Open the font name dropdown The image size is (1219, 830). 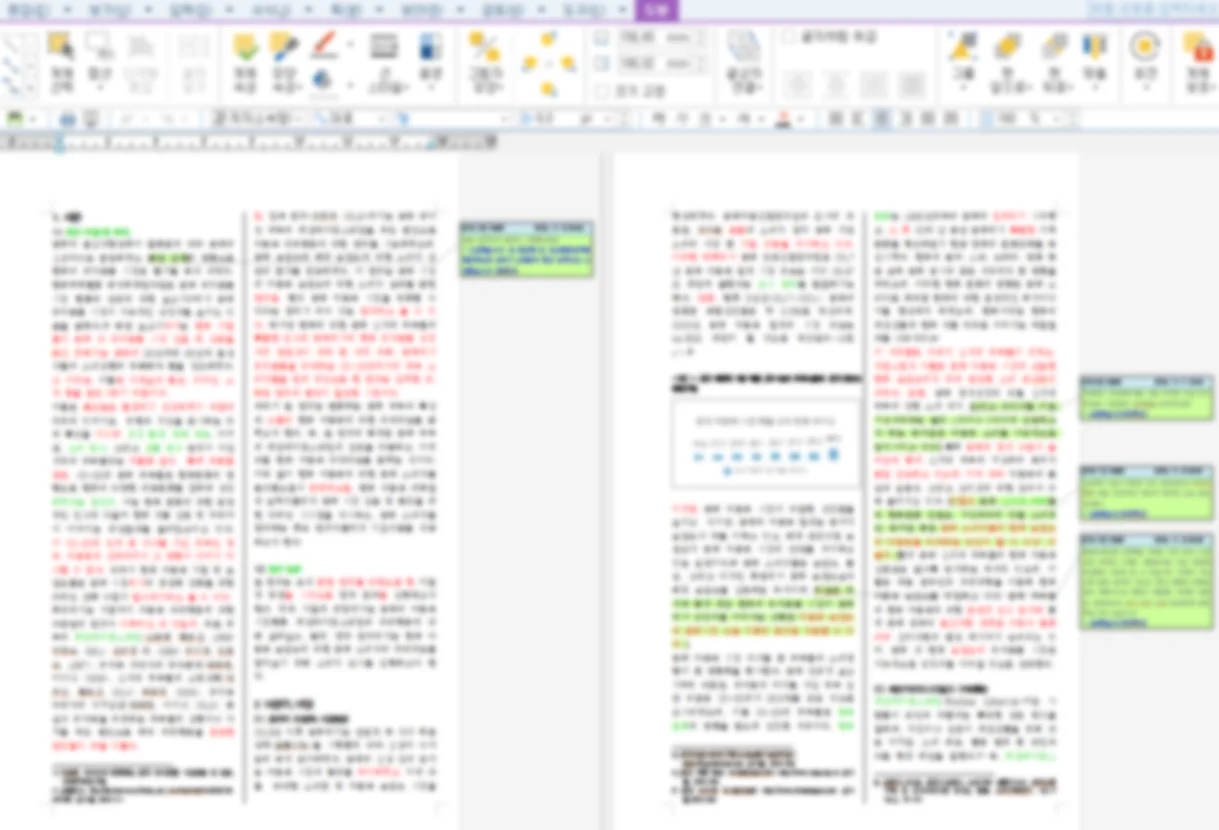504,119
